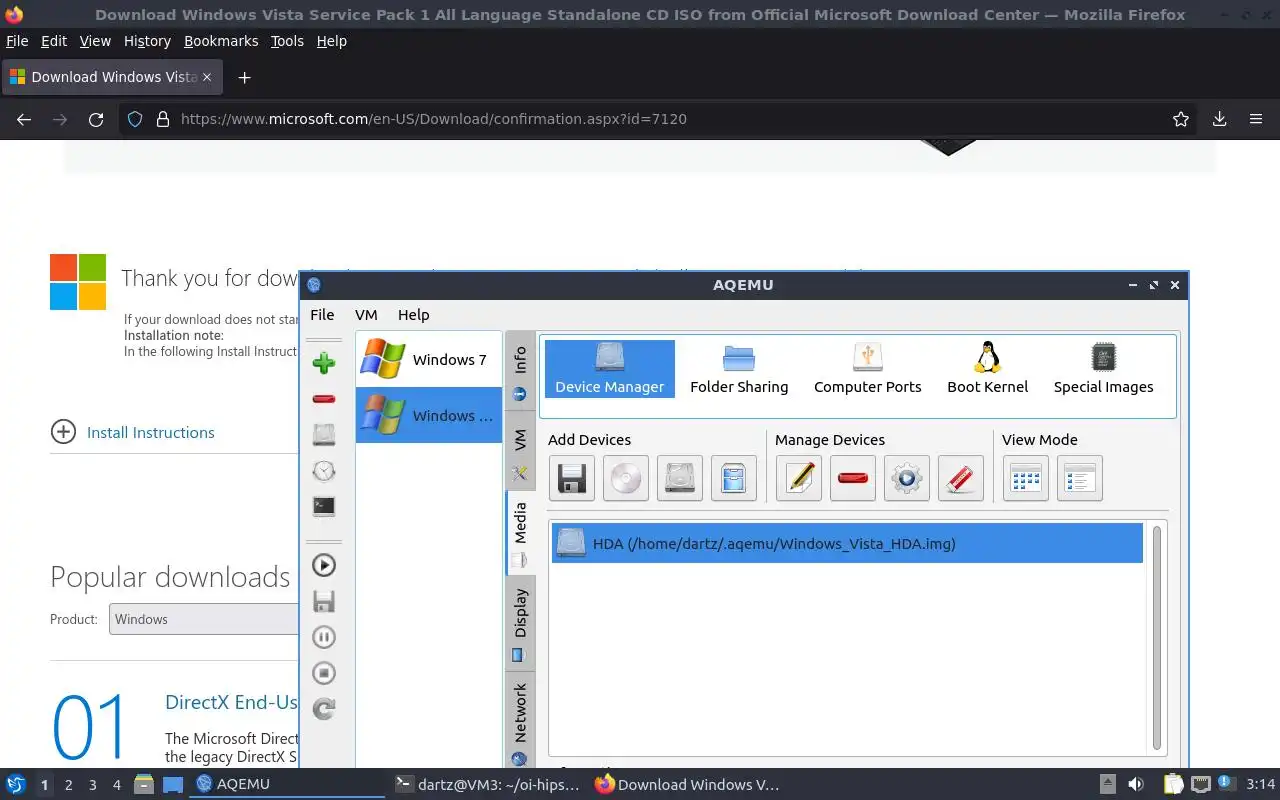The image size is (1280, 800).
Task: Start the selected virtual machine
Action: coord(323,565)
